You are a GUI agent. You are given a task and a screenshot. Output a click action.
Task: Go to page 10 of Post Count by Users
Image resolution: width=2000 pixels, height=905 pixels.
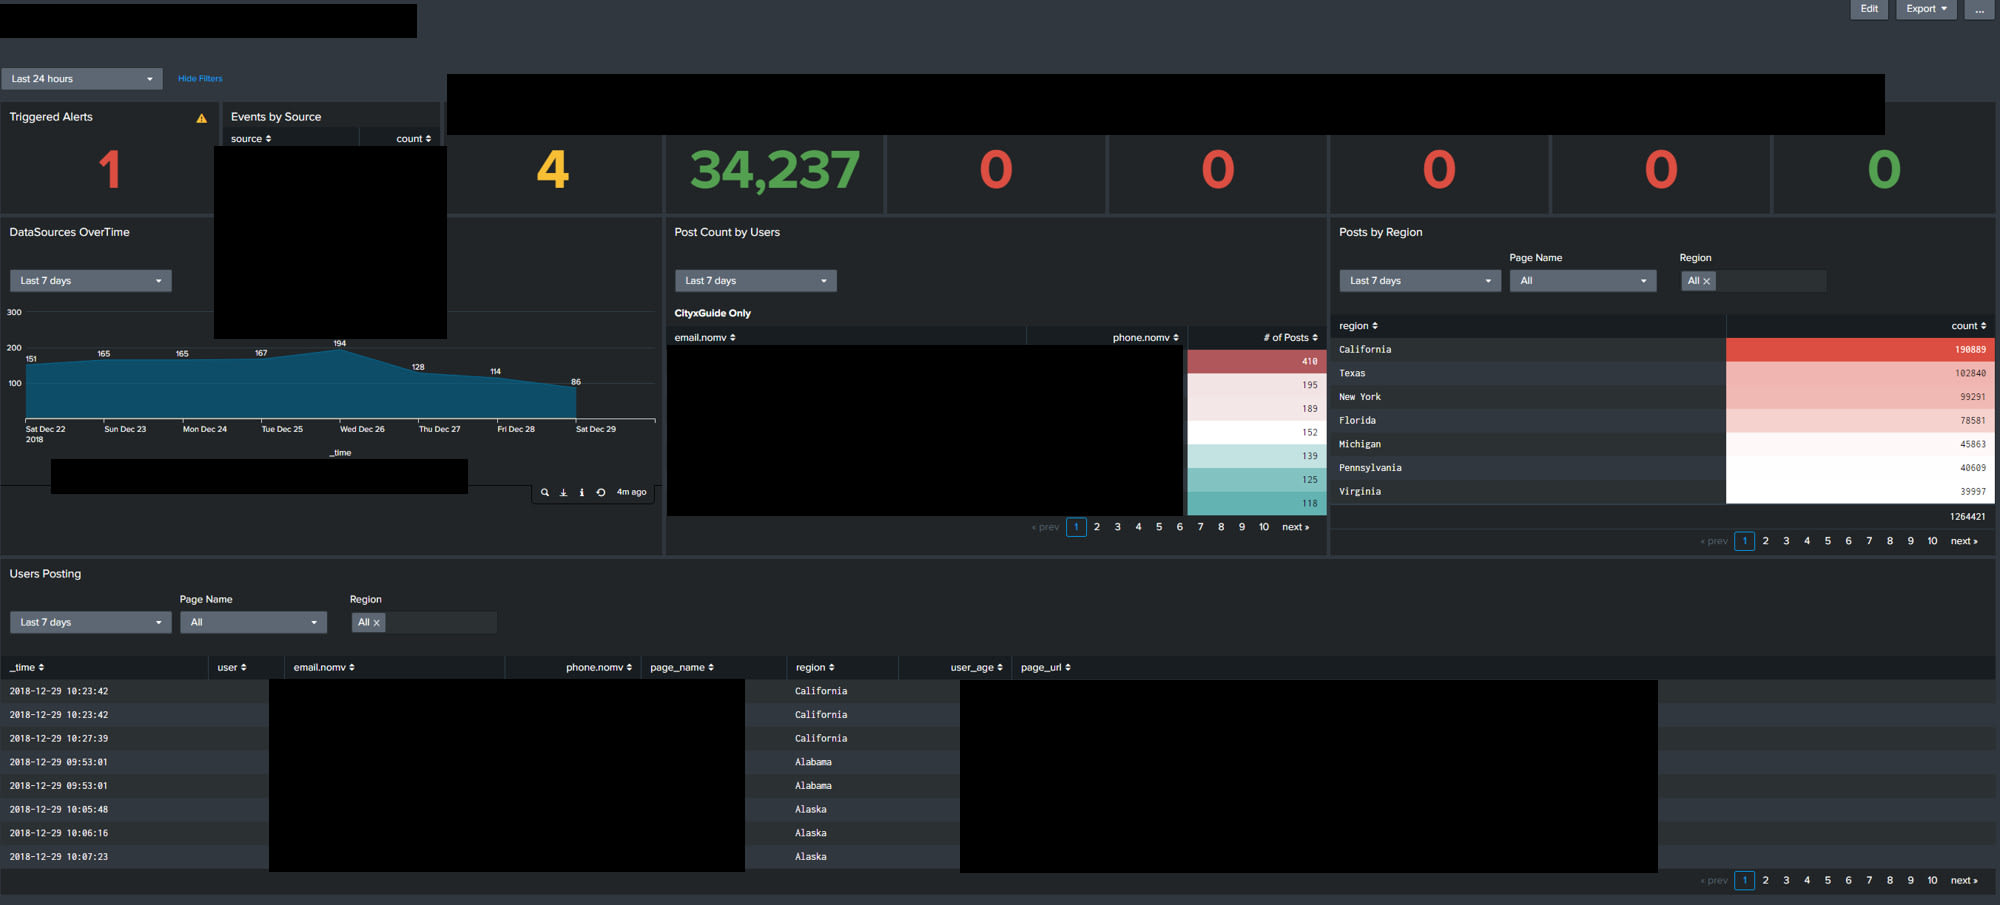tap(1264, 527)
